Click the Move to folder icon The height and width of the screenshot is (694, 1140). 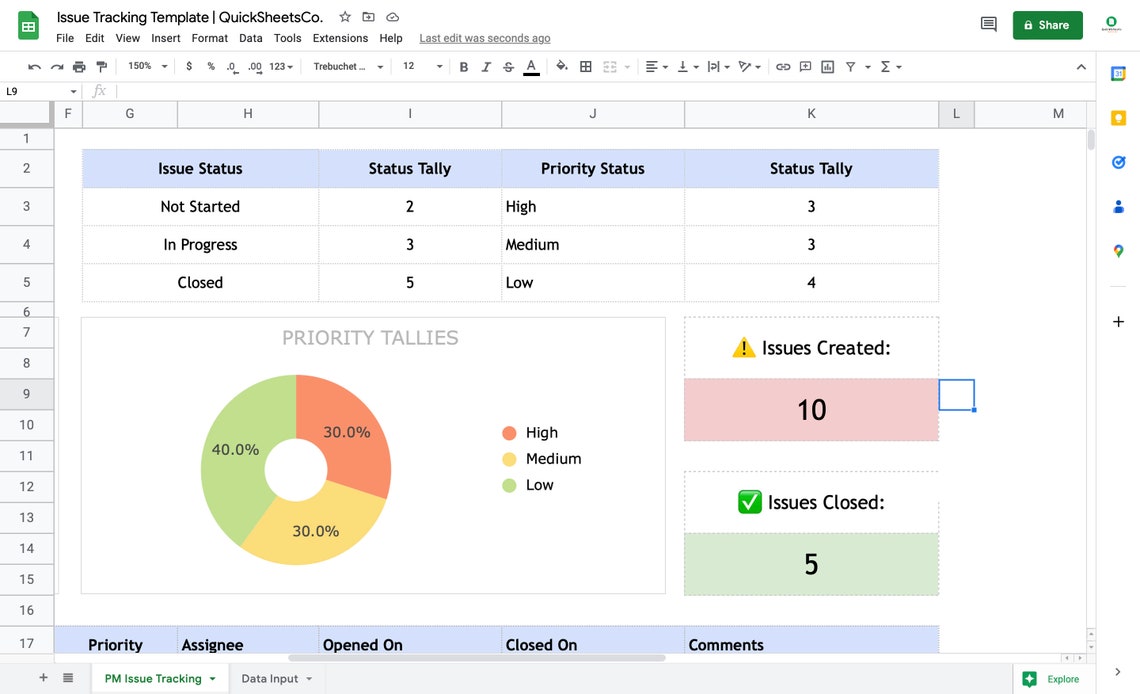369,17
